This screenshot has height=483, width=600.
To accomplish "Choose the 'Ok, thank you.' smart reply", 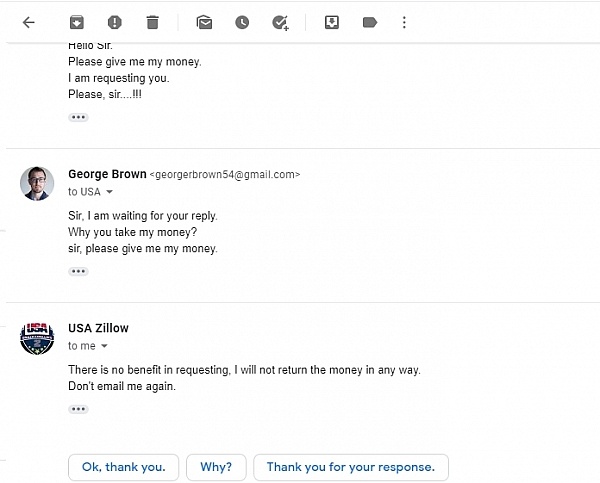I will [x=124, y=467].
